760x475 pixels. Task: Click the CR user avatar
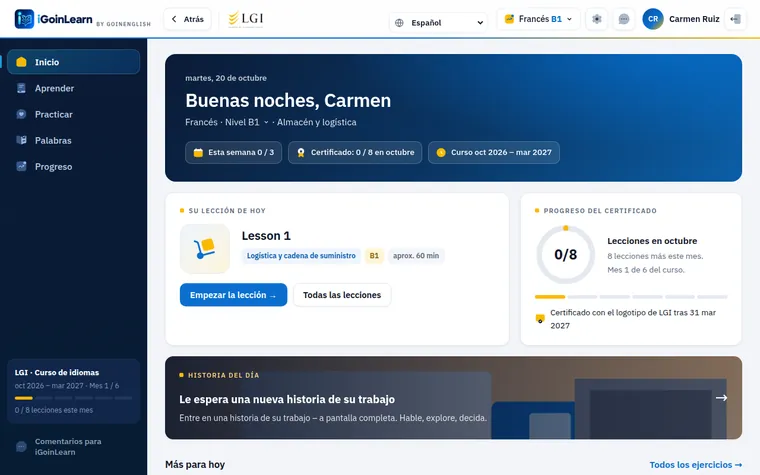653,19
